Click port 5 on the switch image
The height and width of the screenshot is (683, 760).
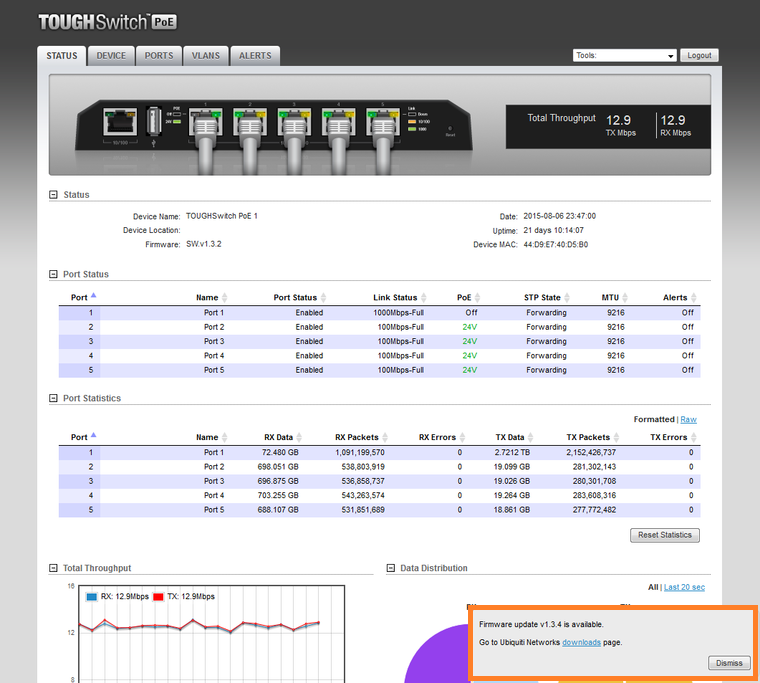(383, 122)
